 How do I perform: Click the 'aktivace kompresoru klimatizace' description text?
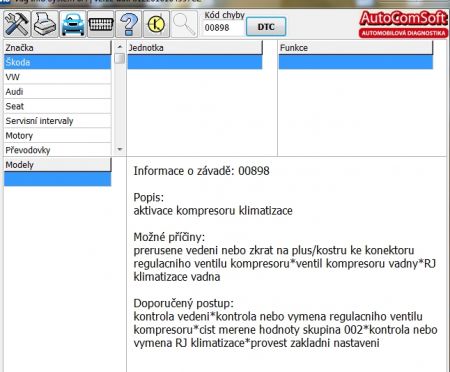tap(213, 211)
